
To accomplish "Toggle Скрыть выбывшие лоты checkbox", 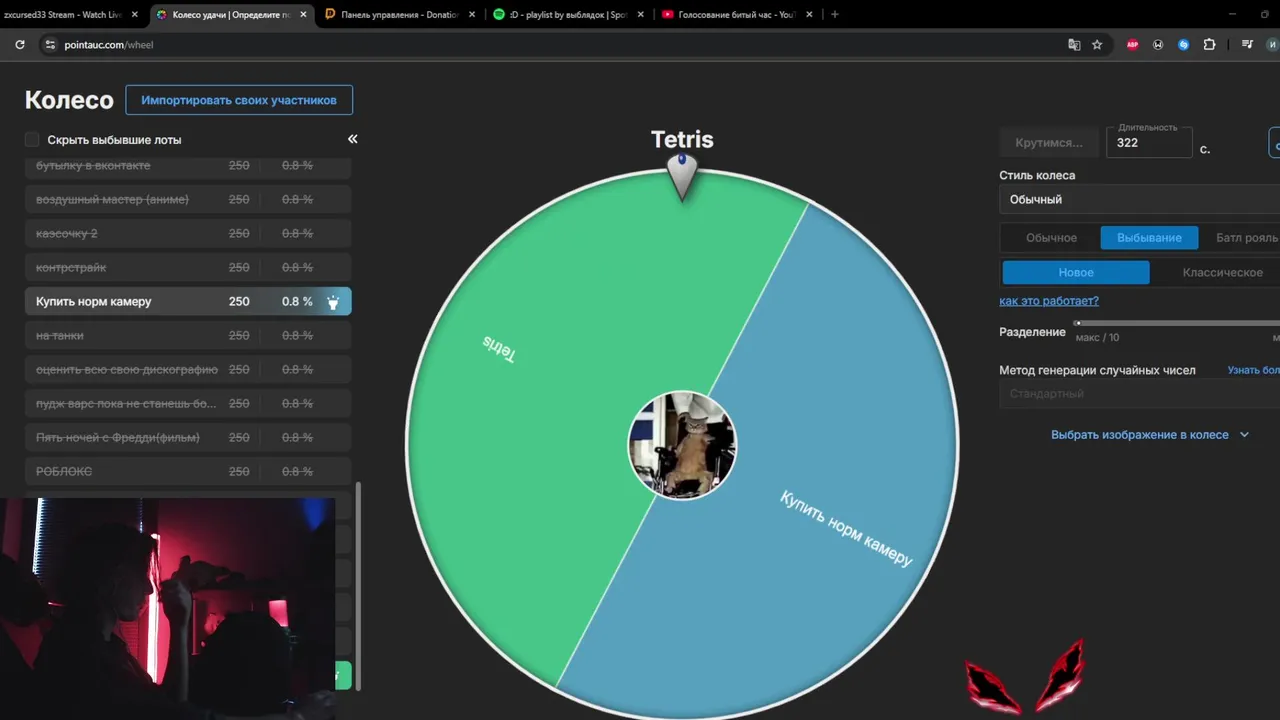I will click(x=32, y=139).
